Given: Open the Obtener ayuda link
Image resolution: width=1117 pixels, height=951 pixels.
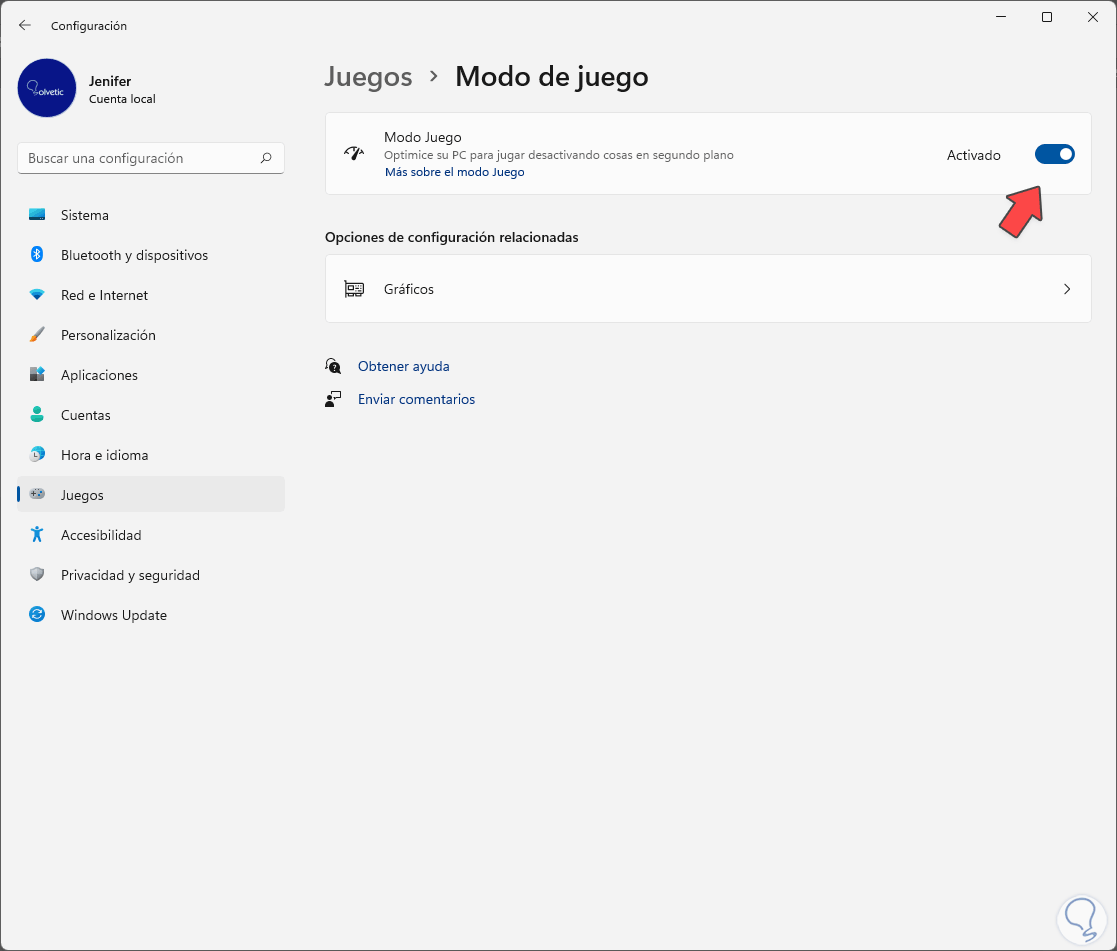Looking at the screenshot, I should 403,367.
